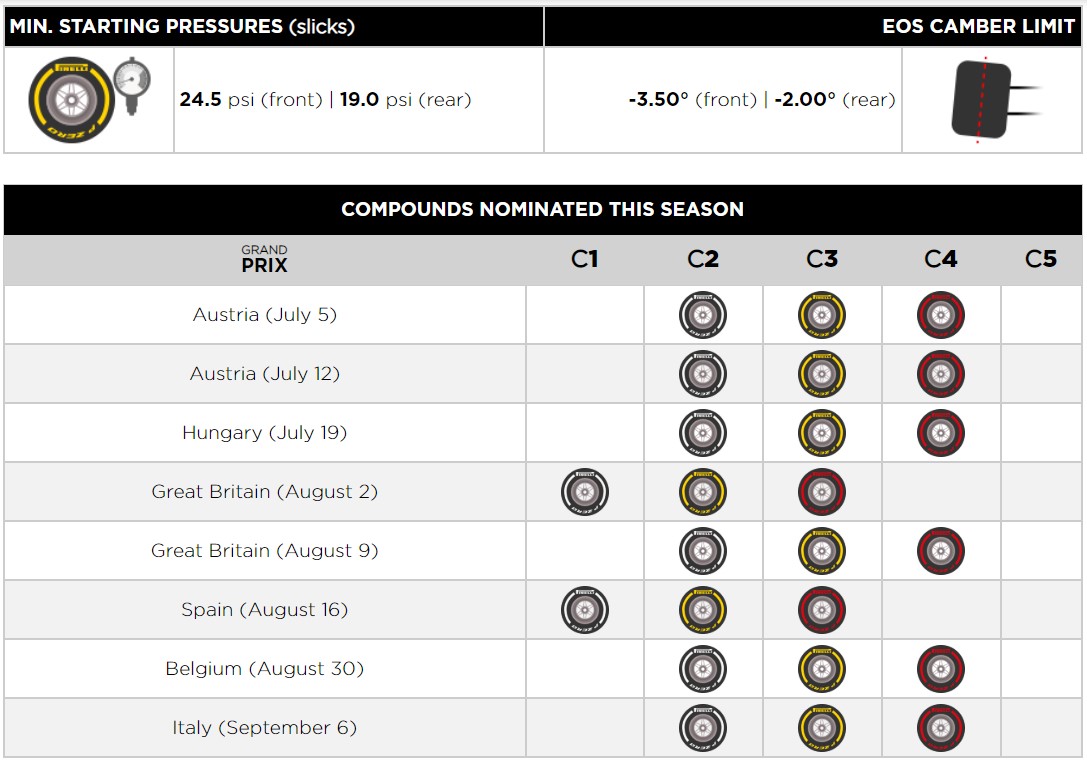Select the white C2 tyre for Austria July 5
Screen dimensions: 1087x763
pos(703,315)
